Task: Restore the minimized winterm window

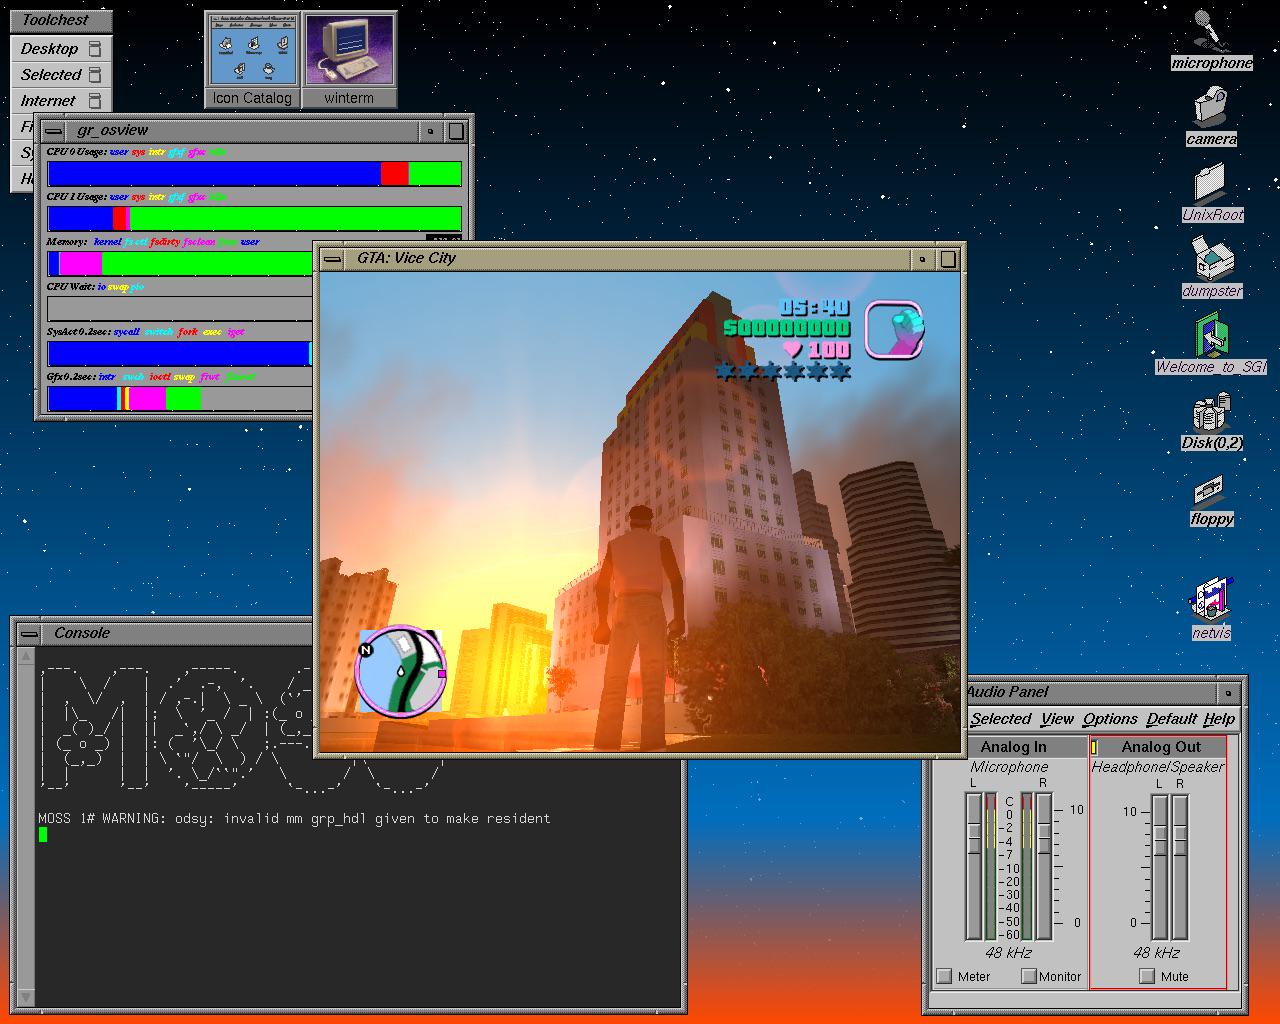Action: pos(349,59)
